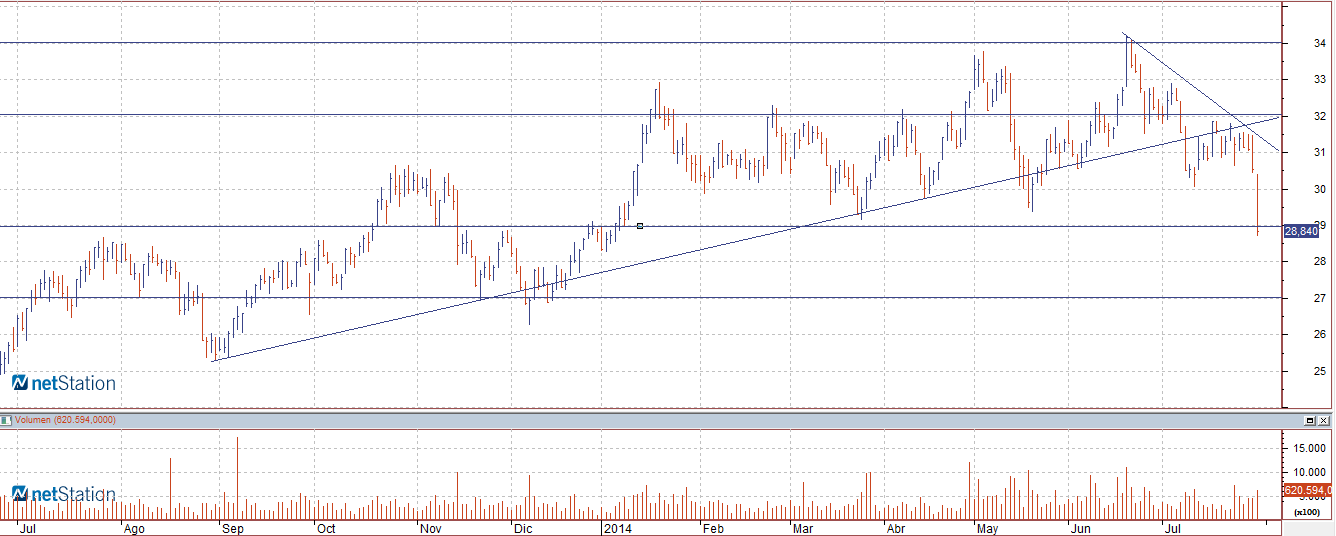Click the Volumen panel indicator icon
1336x536 pixels.
click(6, 420)
